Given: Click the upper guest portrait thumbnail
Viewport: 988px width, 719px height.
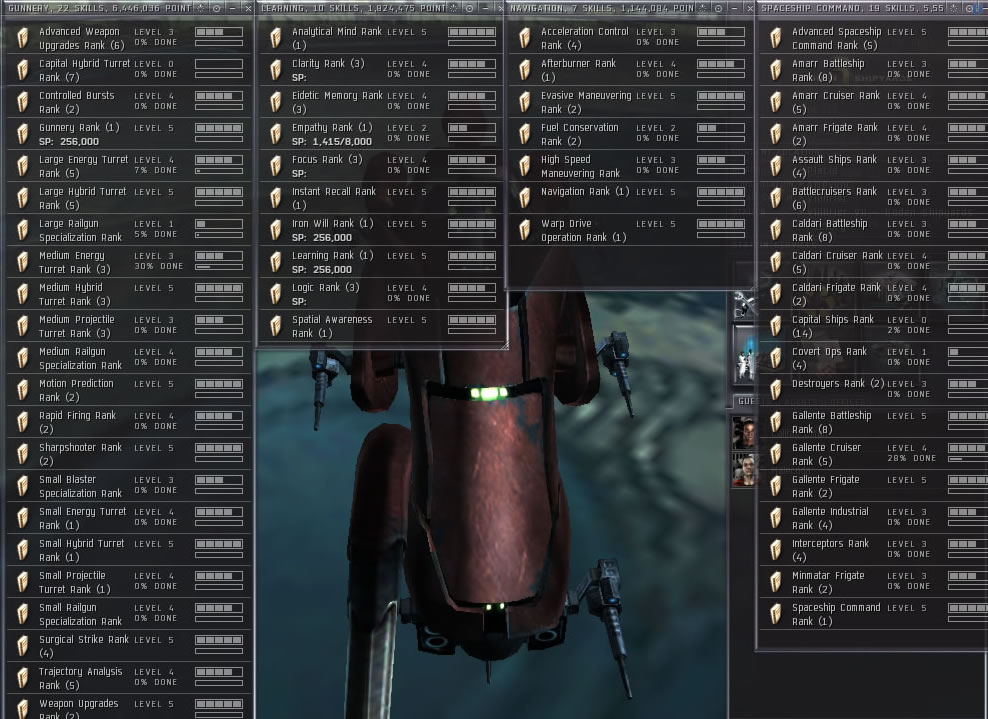Looking at the screenshot, I should pos(744,433).
